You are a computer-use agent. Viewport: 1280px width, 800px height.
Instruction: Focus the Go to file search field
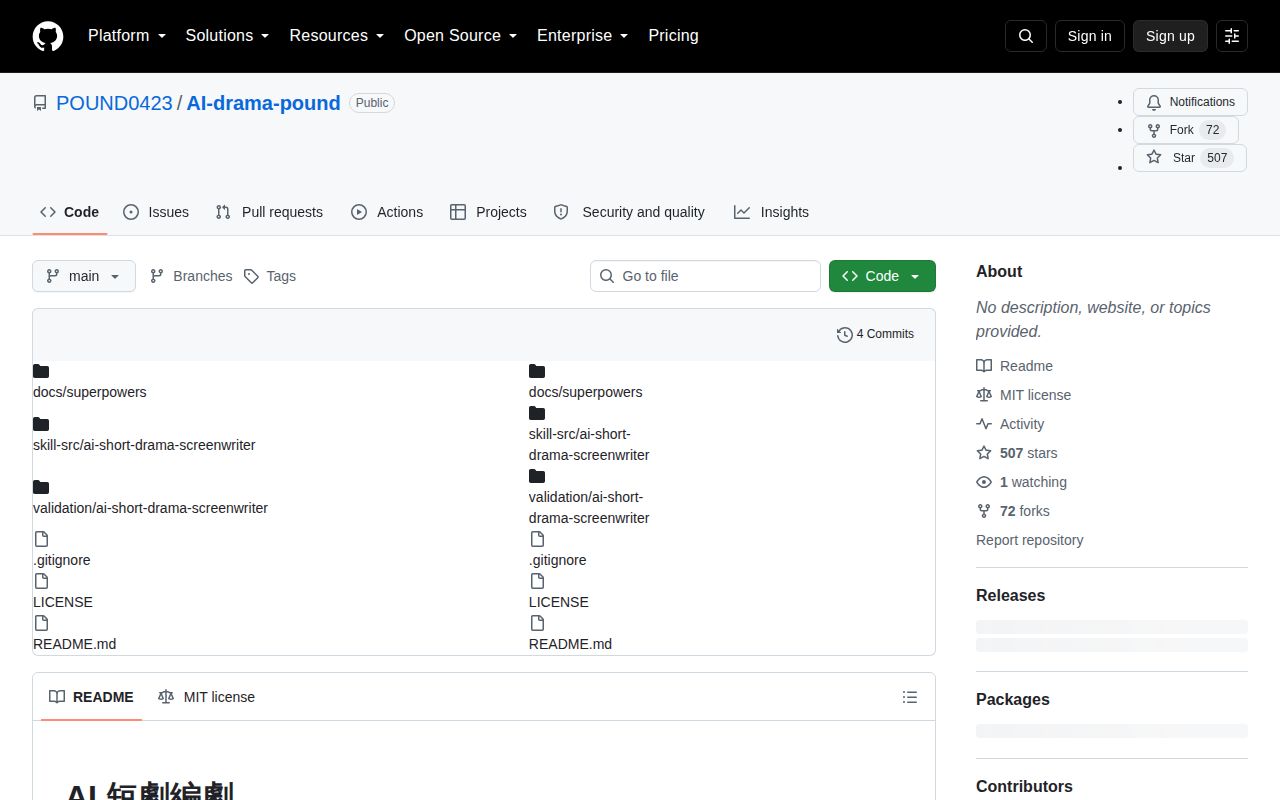pyautogui.click(x=705, y=276)
